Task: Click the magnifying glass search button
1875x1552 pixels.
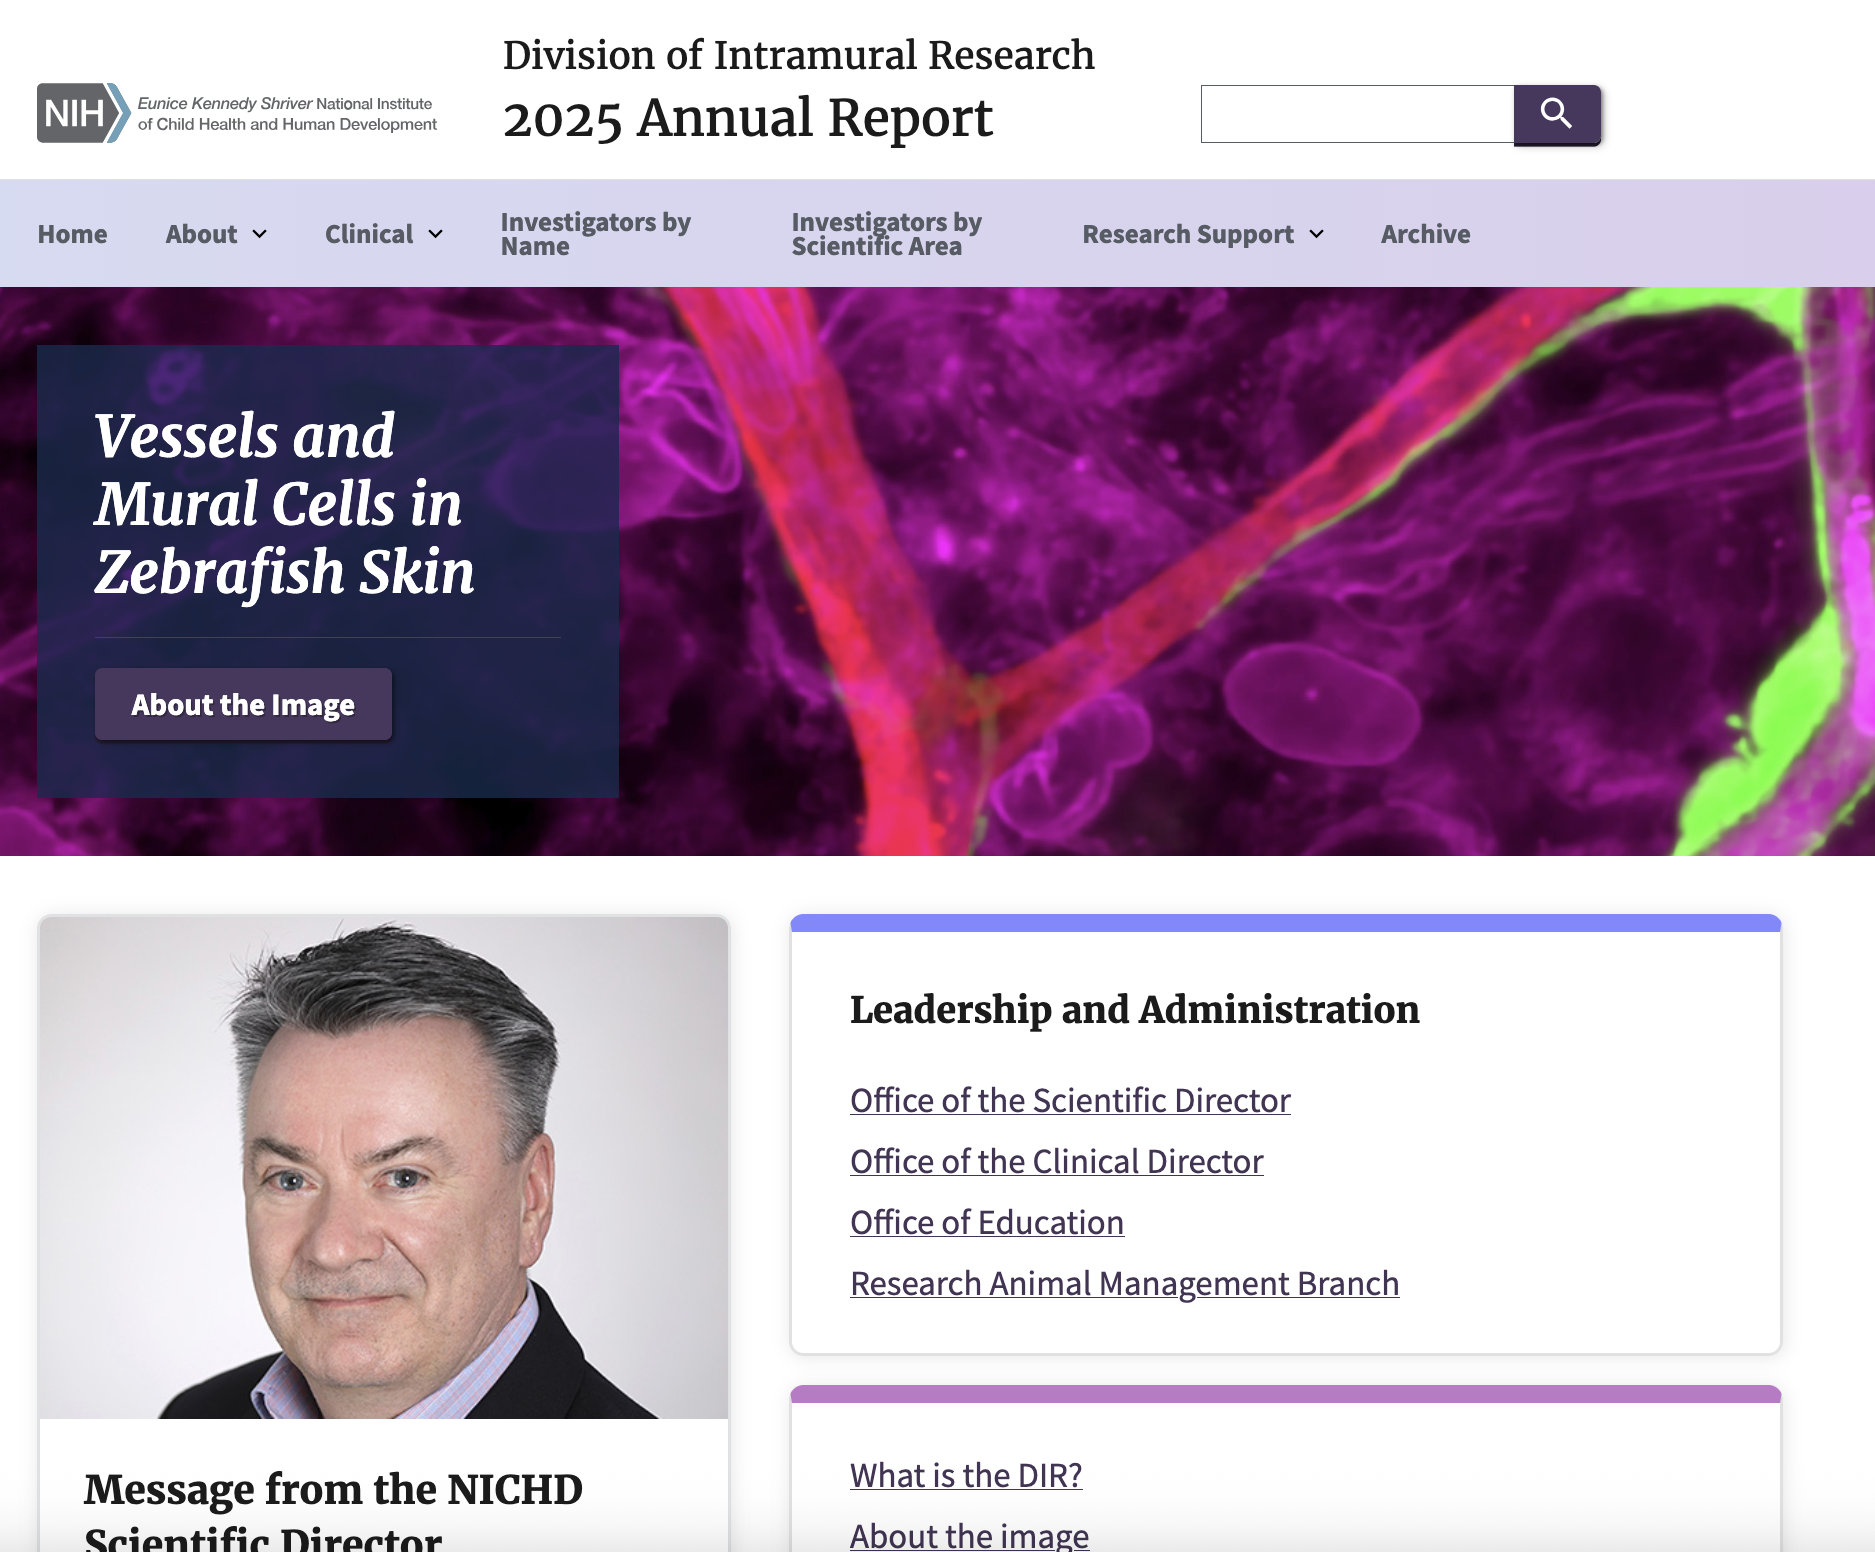Action: [1556, 114]
